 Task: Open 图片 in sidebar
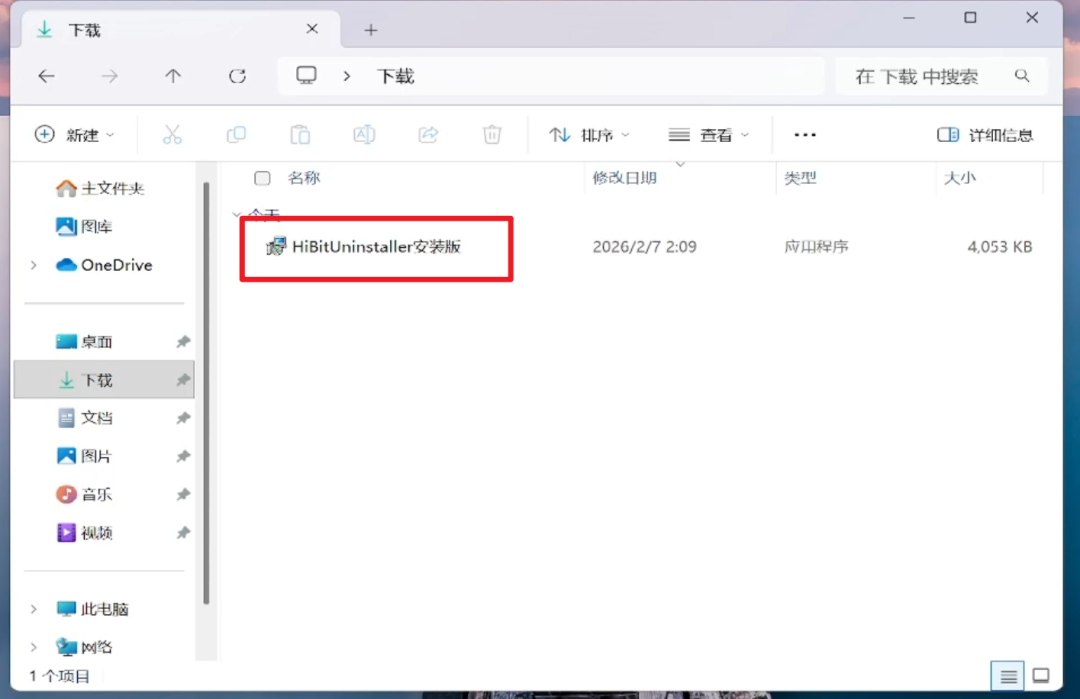[x=83, y=456]
